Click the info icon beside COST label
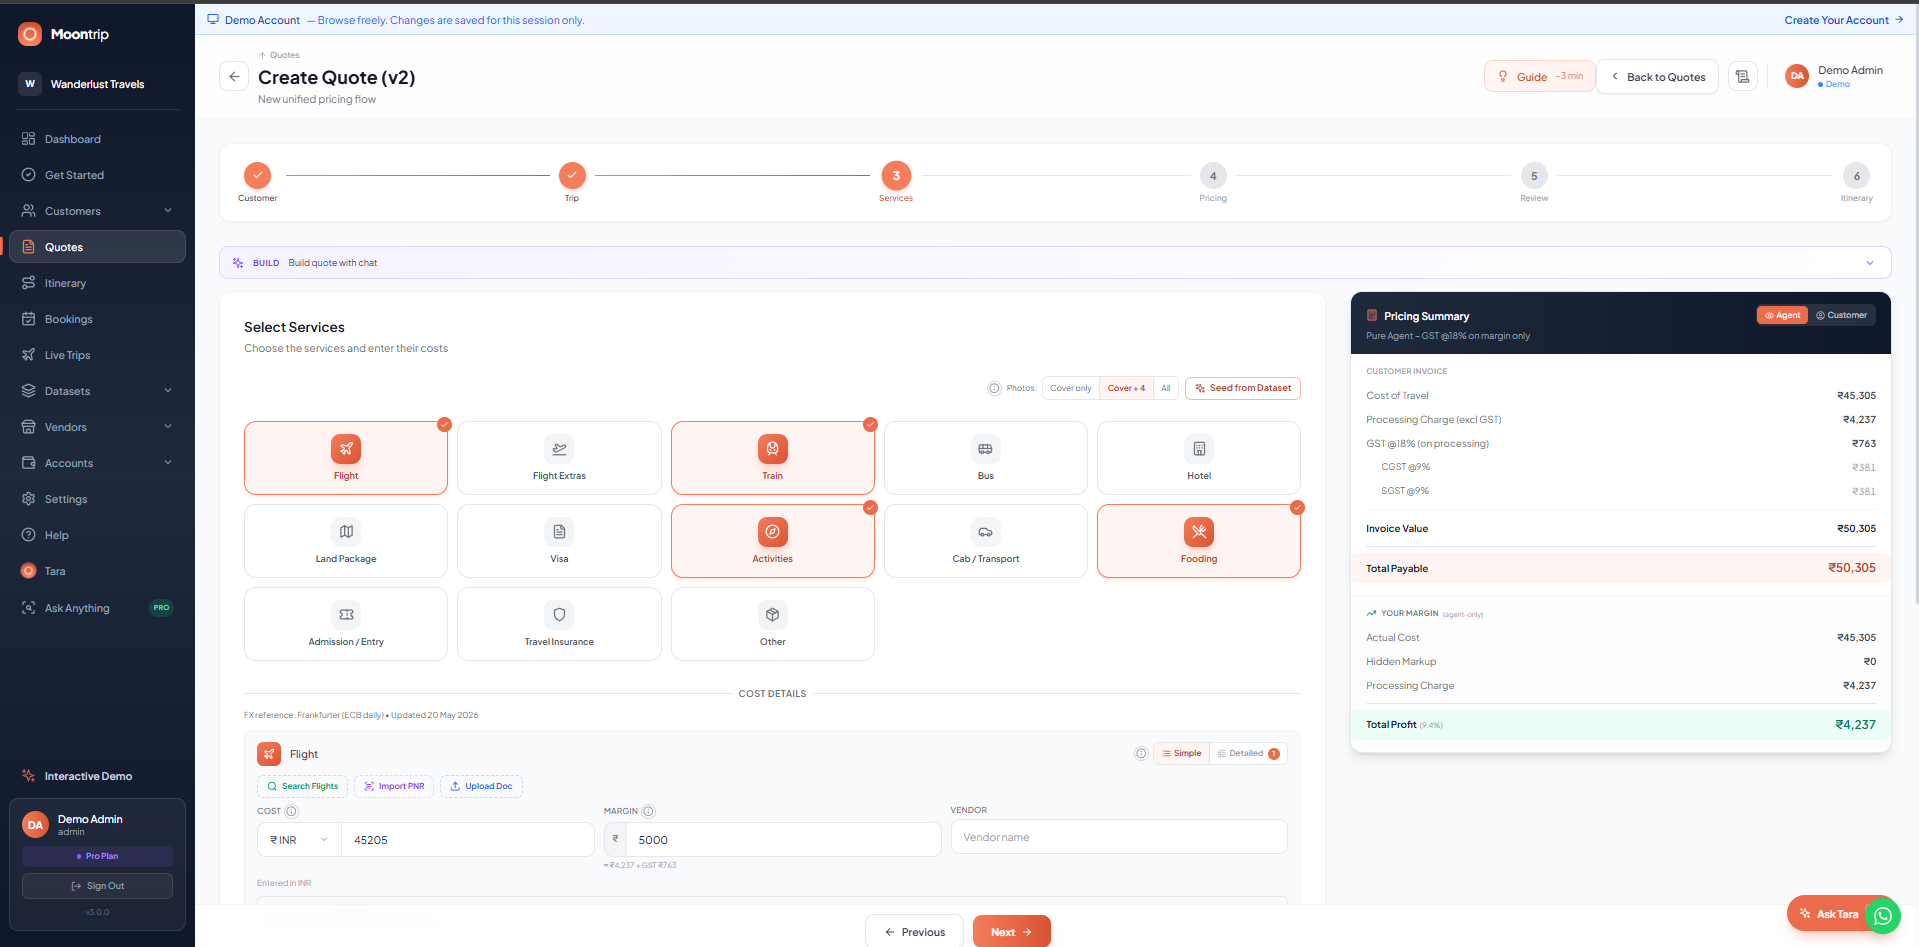This screenshot has height=947, width=1919. 292,811
